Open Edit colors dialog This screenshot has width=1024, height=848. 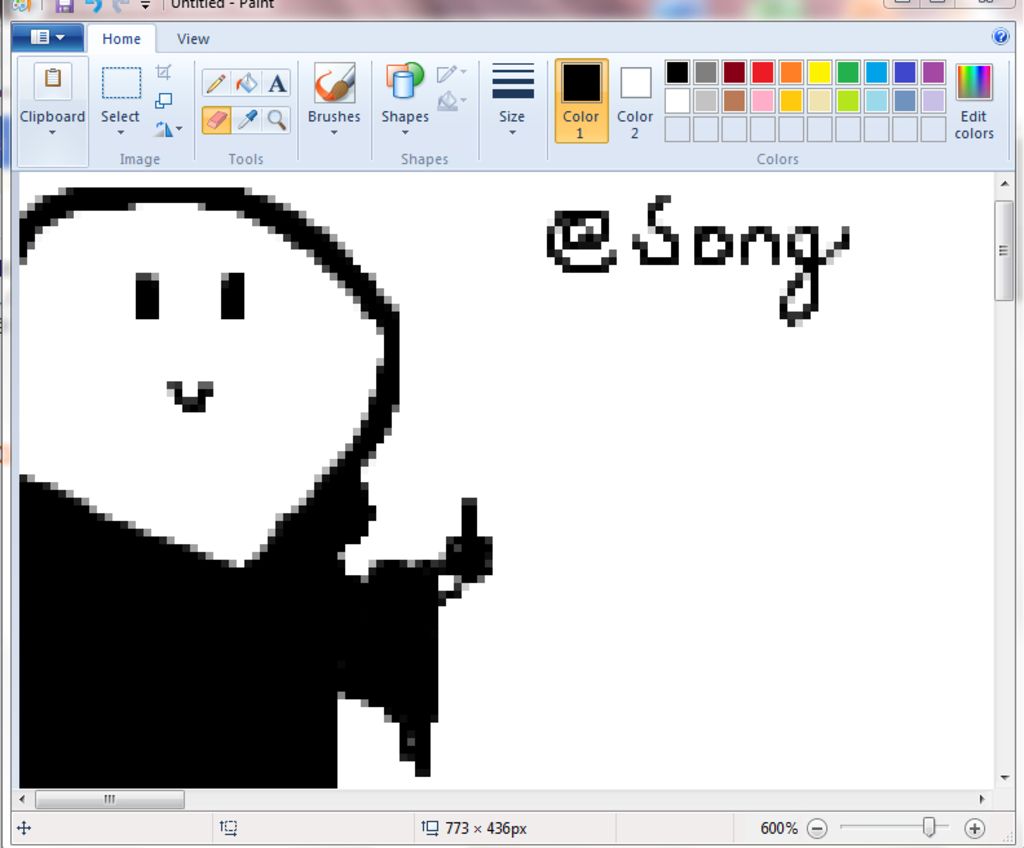coord(974,101)
